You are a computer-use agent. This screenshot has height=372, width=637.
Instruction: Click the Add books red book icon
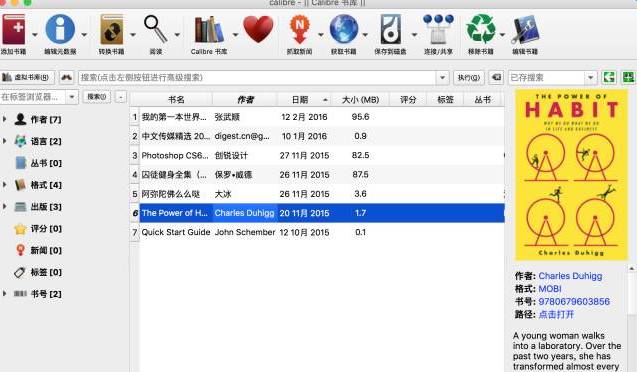[13, 29]
